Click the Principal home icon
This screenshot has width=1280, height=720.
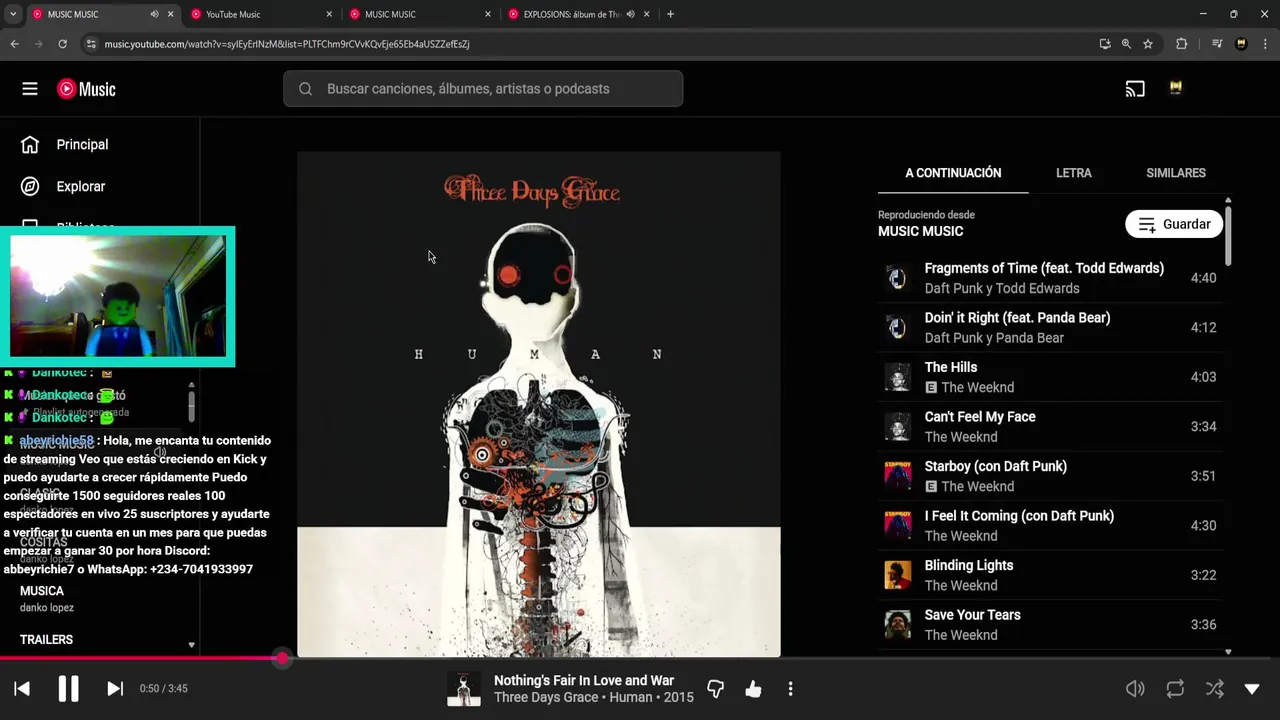click(30, 145)
